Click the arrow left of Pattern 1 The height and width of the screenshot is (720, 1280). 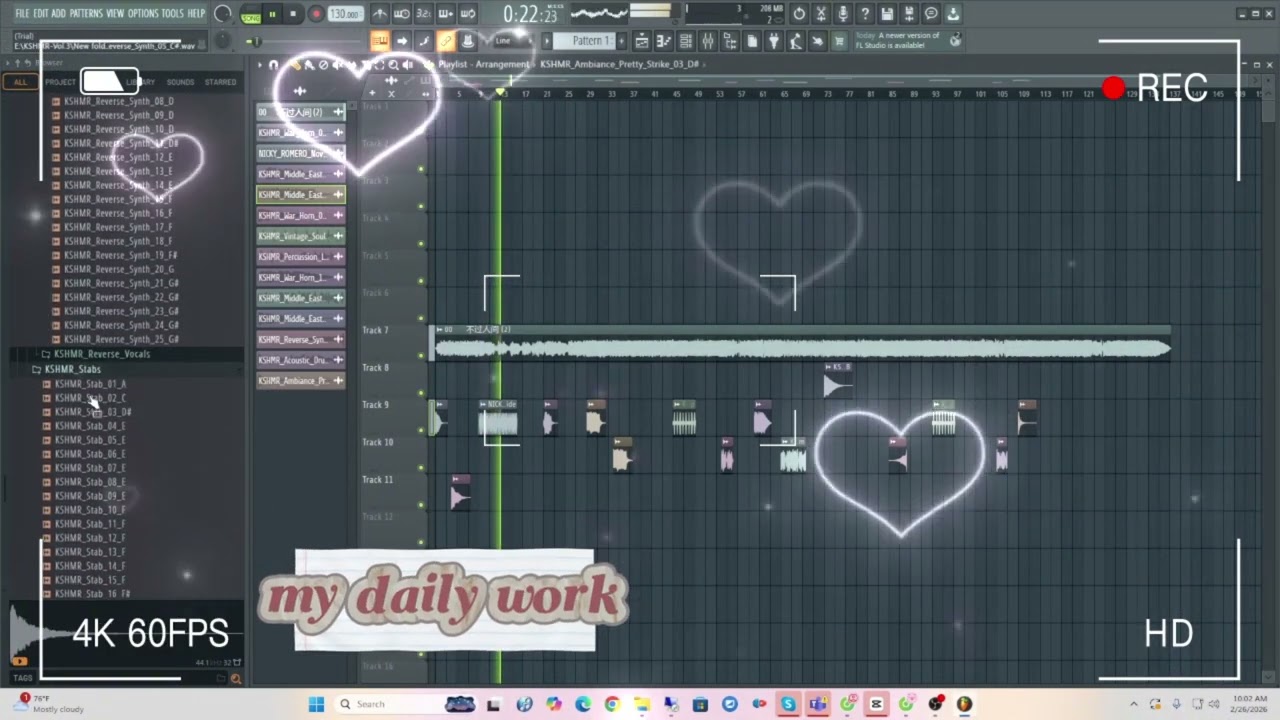click(x=549, y=41)
